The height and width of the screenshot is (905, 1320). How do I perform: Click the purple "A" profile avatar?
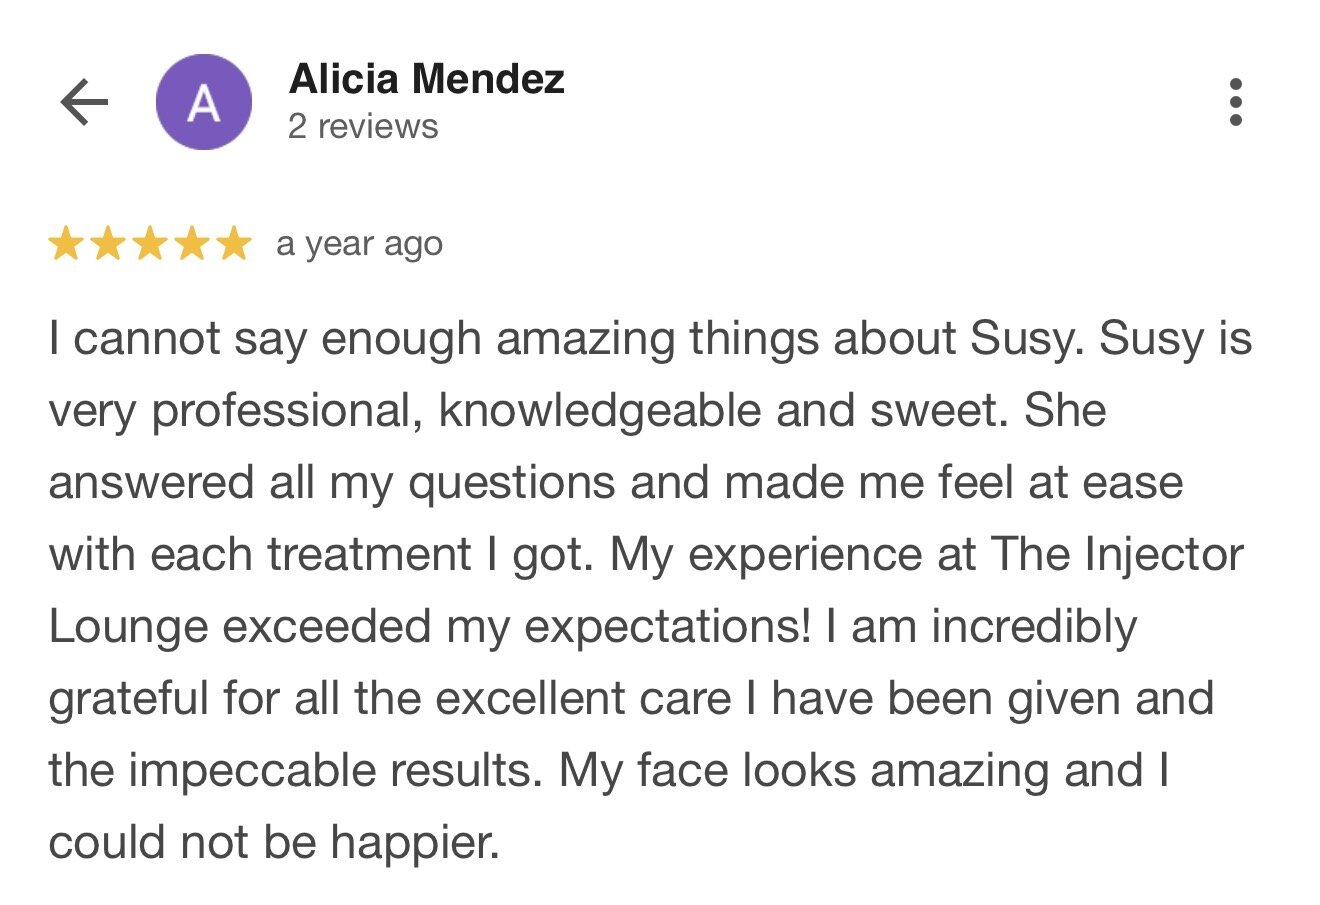click(204, 102)
